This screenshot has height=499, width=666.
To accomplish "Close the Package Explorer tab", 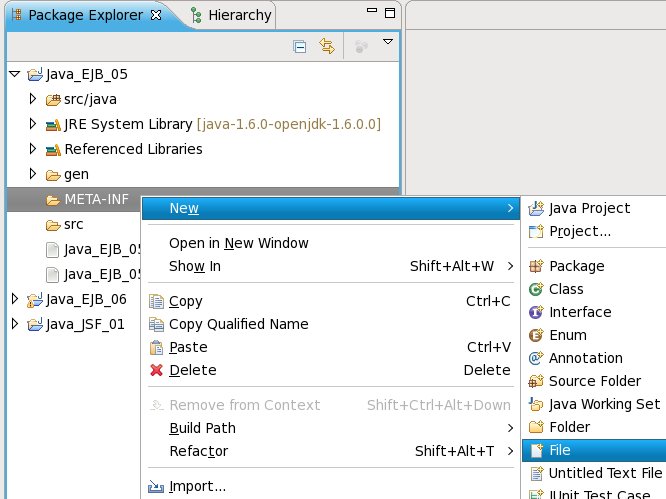I will [x=155, y=15].
